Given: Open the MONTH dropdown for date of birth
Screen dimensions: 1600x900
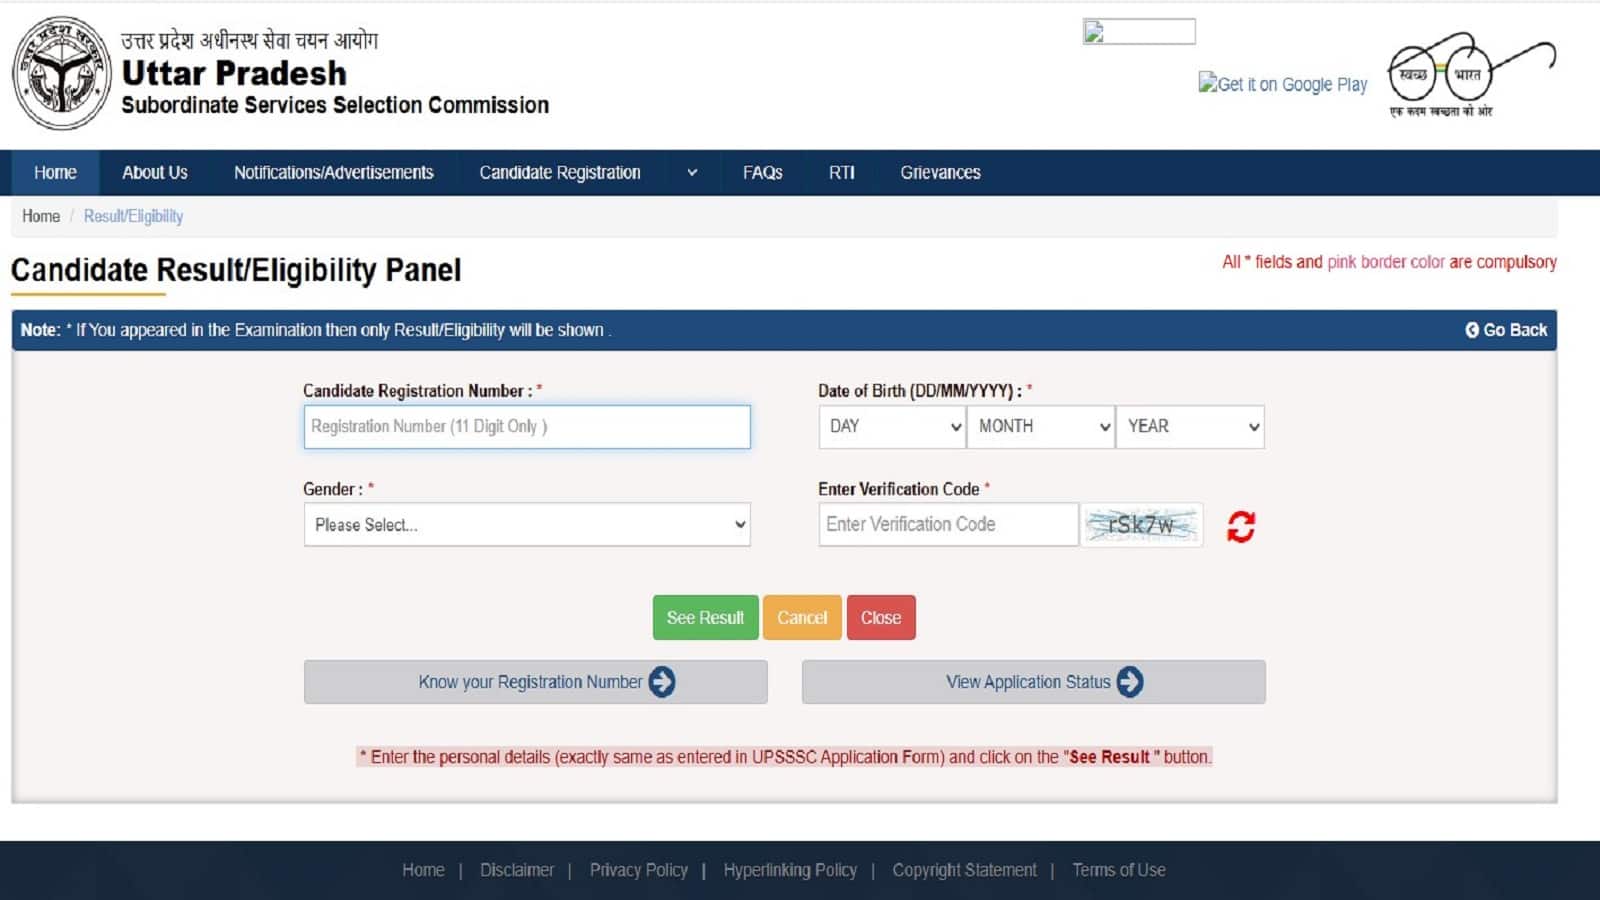Looking at the screenshot, I should pos(1041,426).
